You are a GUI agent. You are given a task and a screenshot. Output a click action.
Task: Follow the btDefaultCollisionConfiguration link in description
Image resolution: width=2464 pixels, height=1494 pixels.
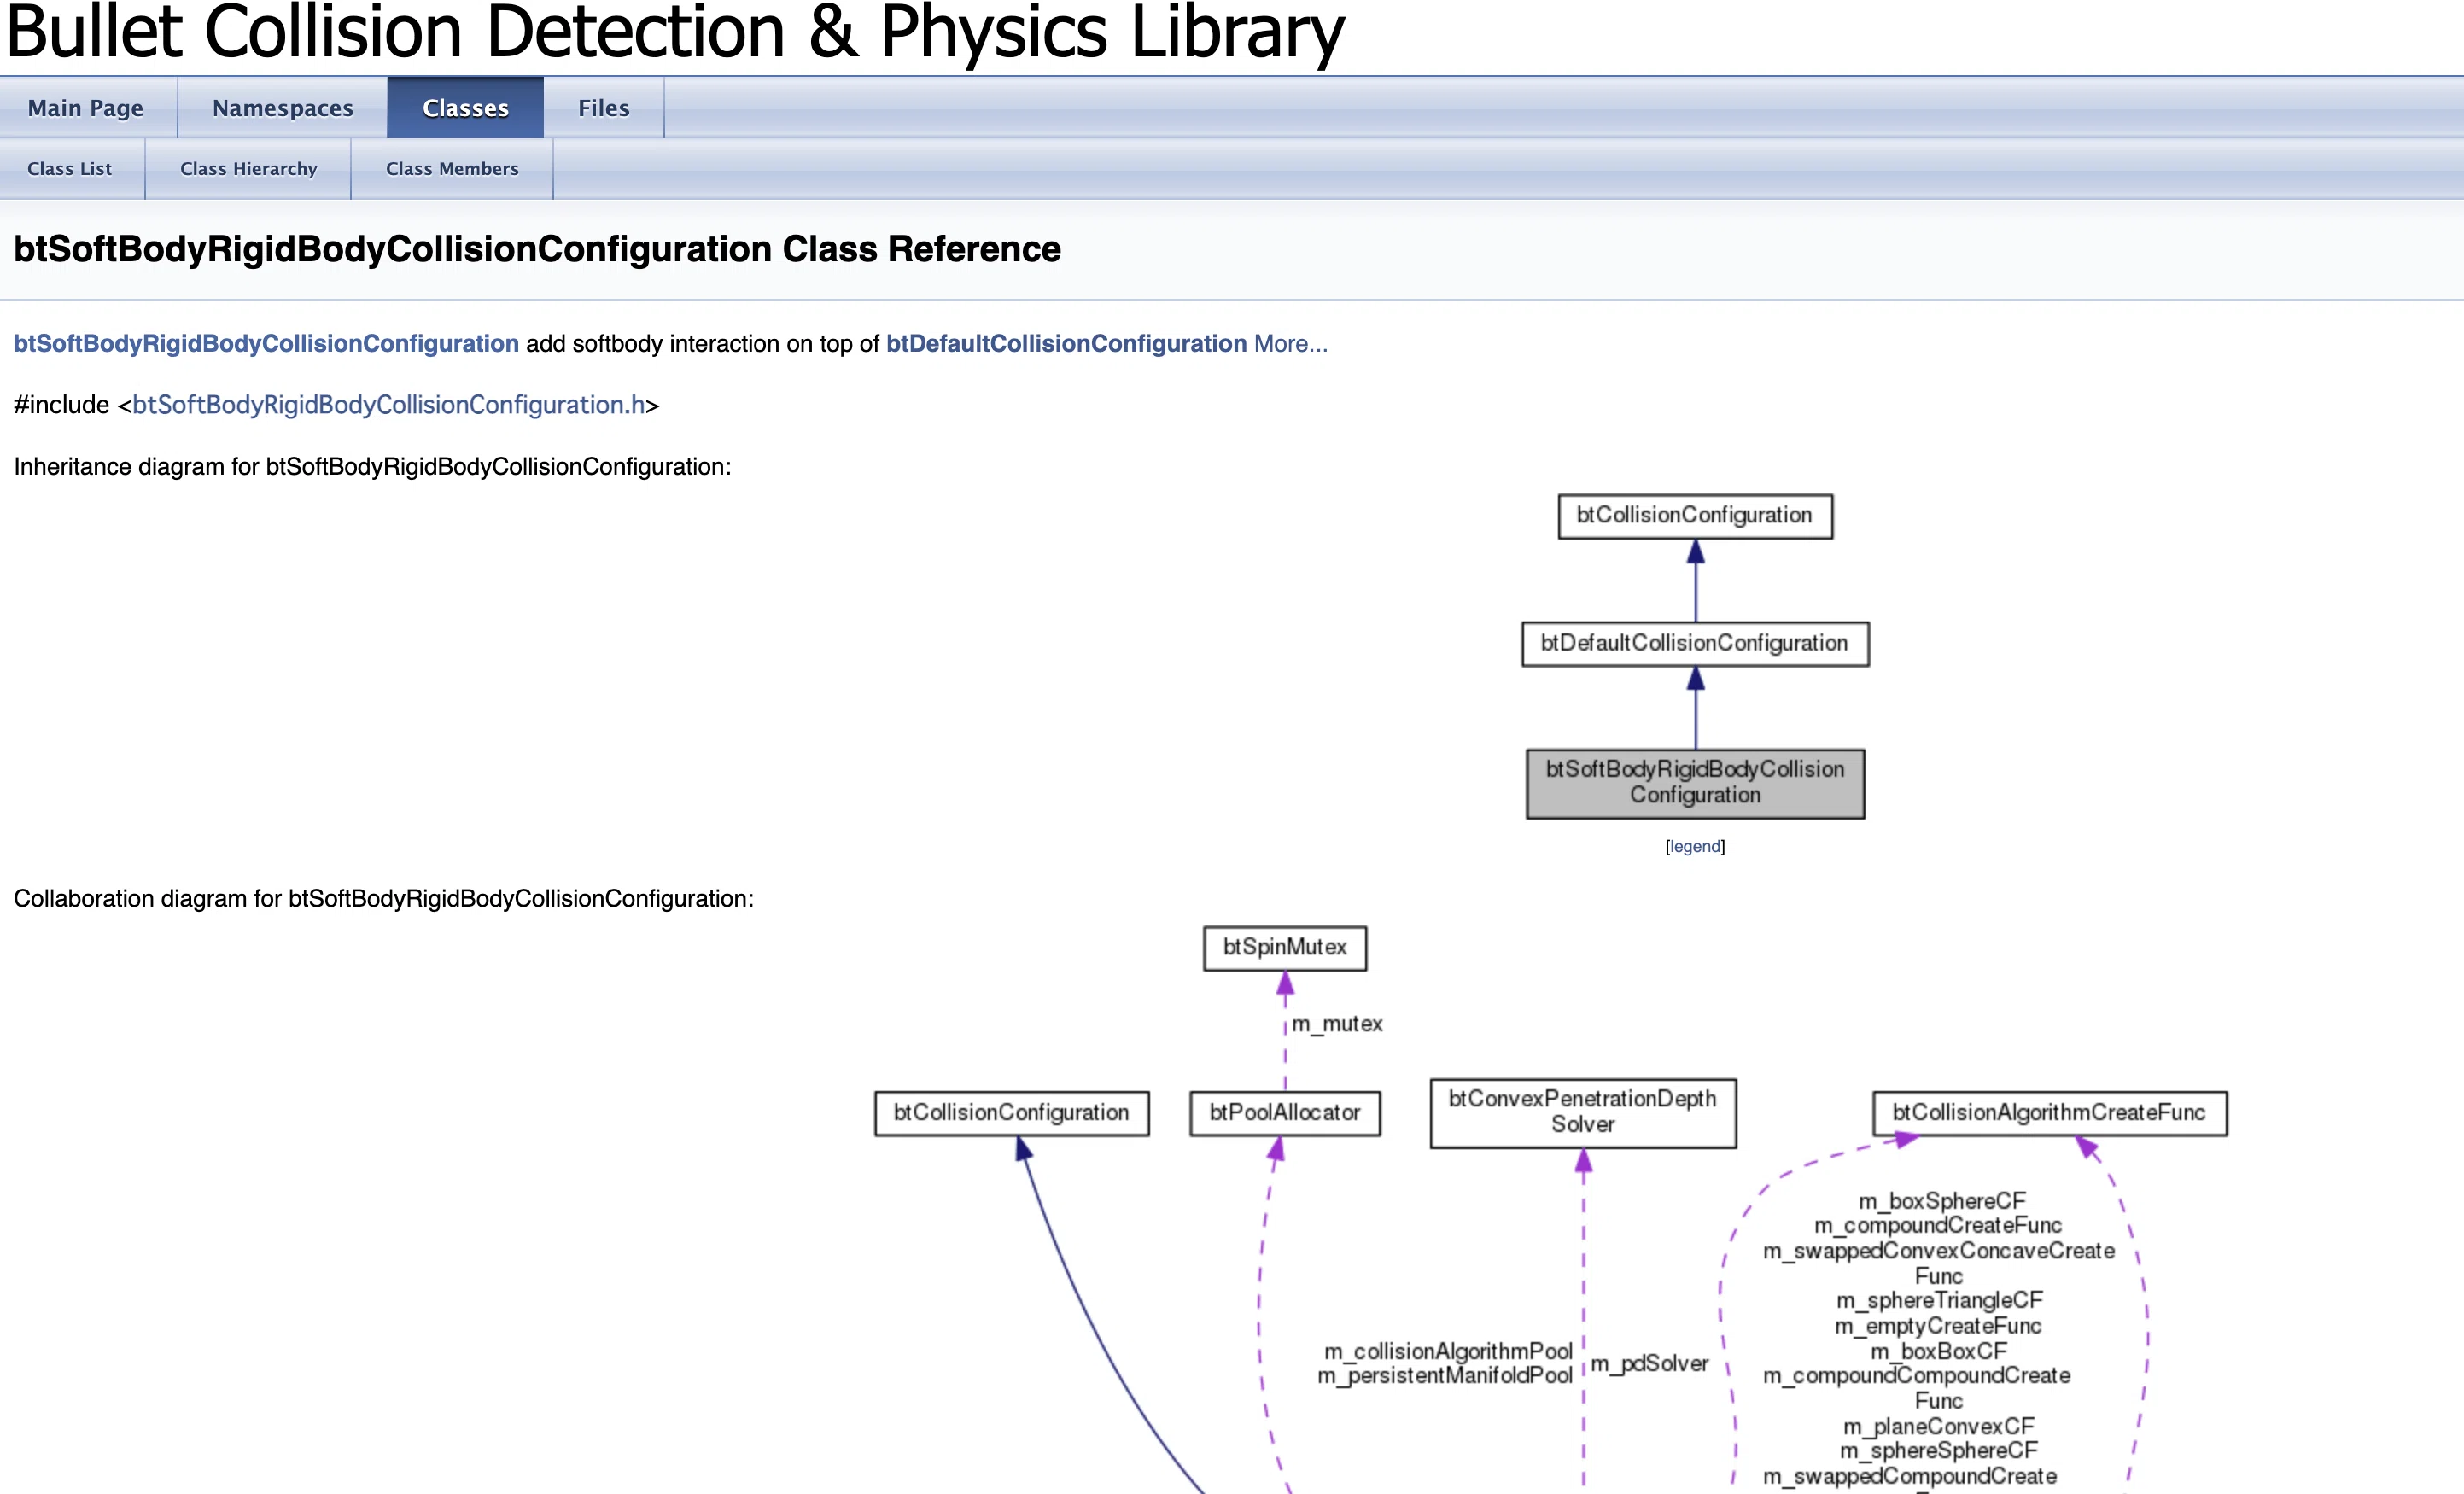click(1066, 344)
